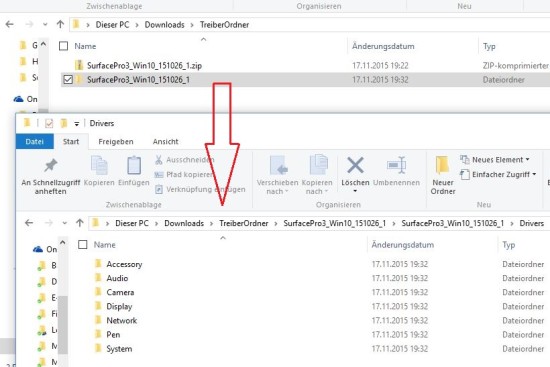Open the Einfacher Zugriff dropdown
This screenshot has height=367, width=550.
pyautogui.click(x=498, y=174)
